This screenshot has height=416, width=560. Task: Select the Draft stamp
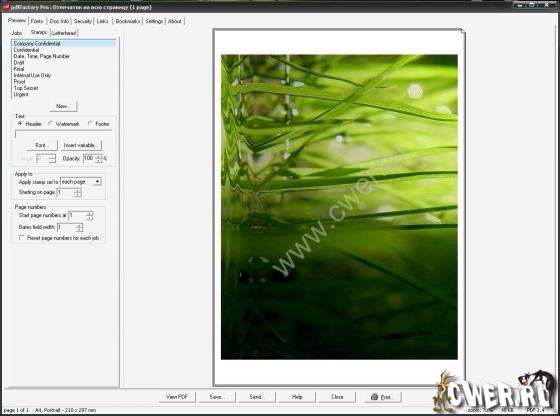[64, 62]
